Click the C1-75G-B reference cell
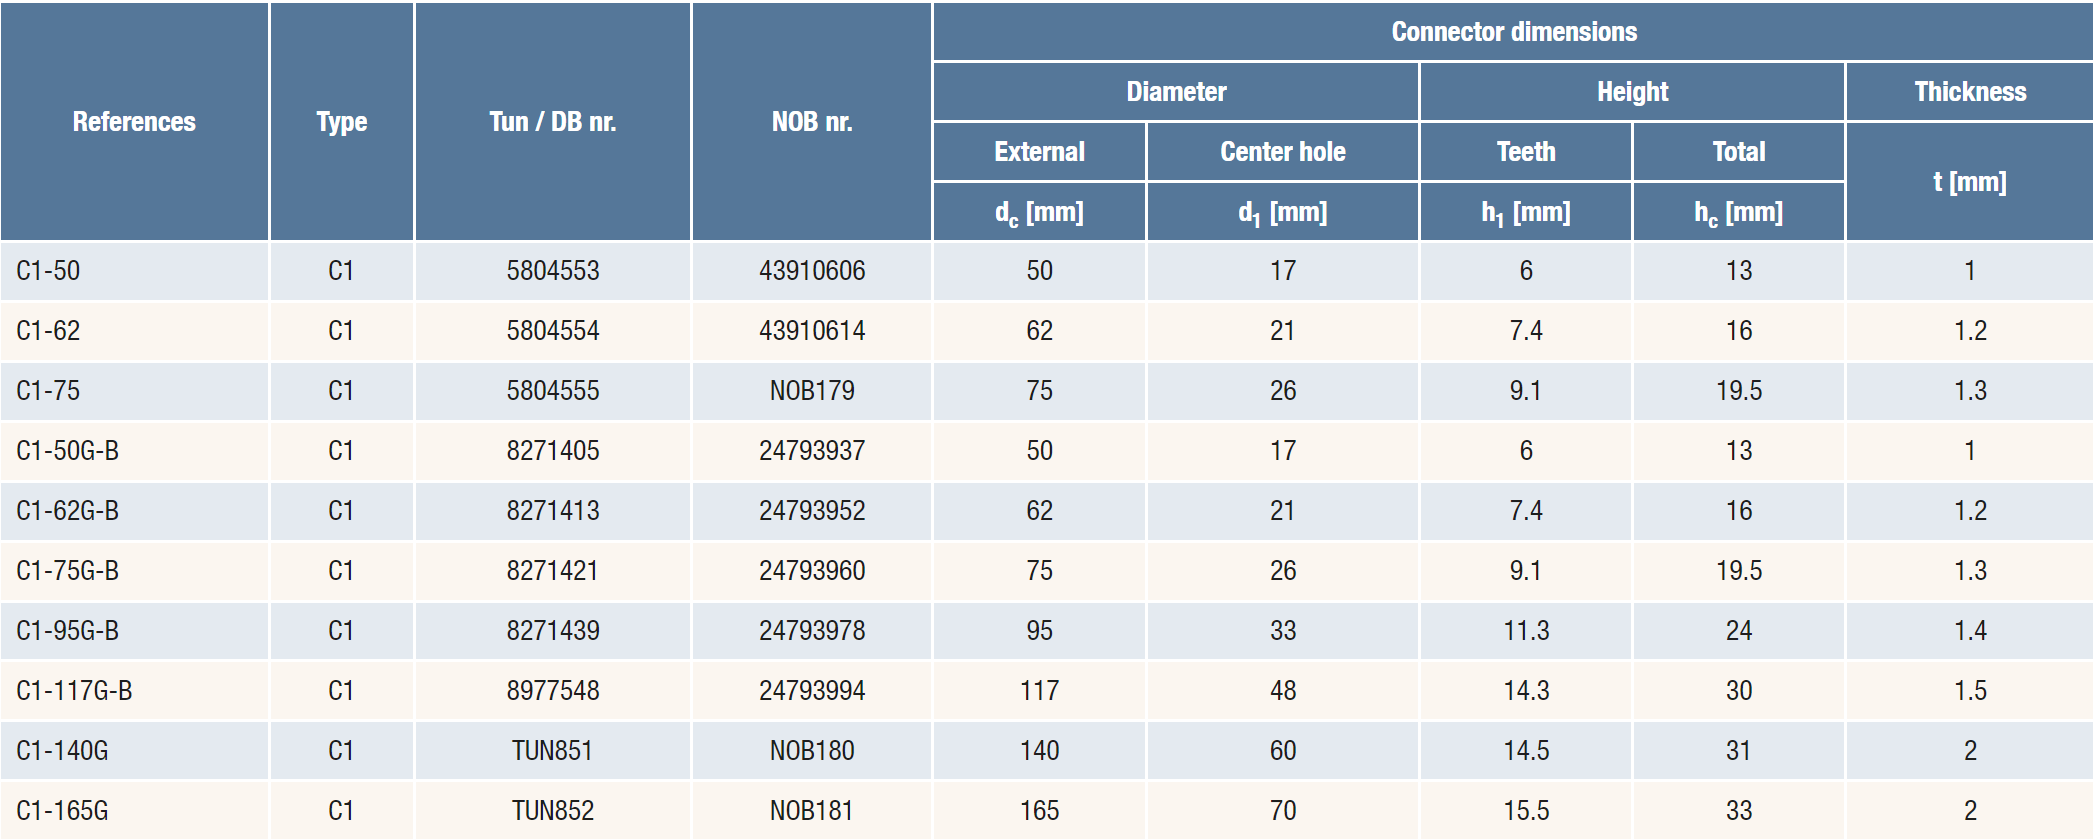The image size is (2093, 839). (67, 571)
